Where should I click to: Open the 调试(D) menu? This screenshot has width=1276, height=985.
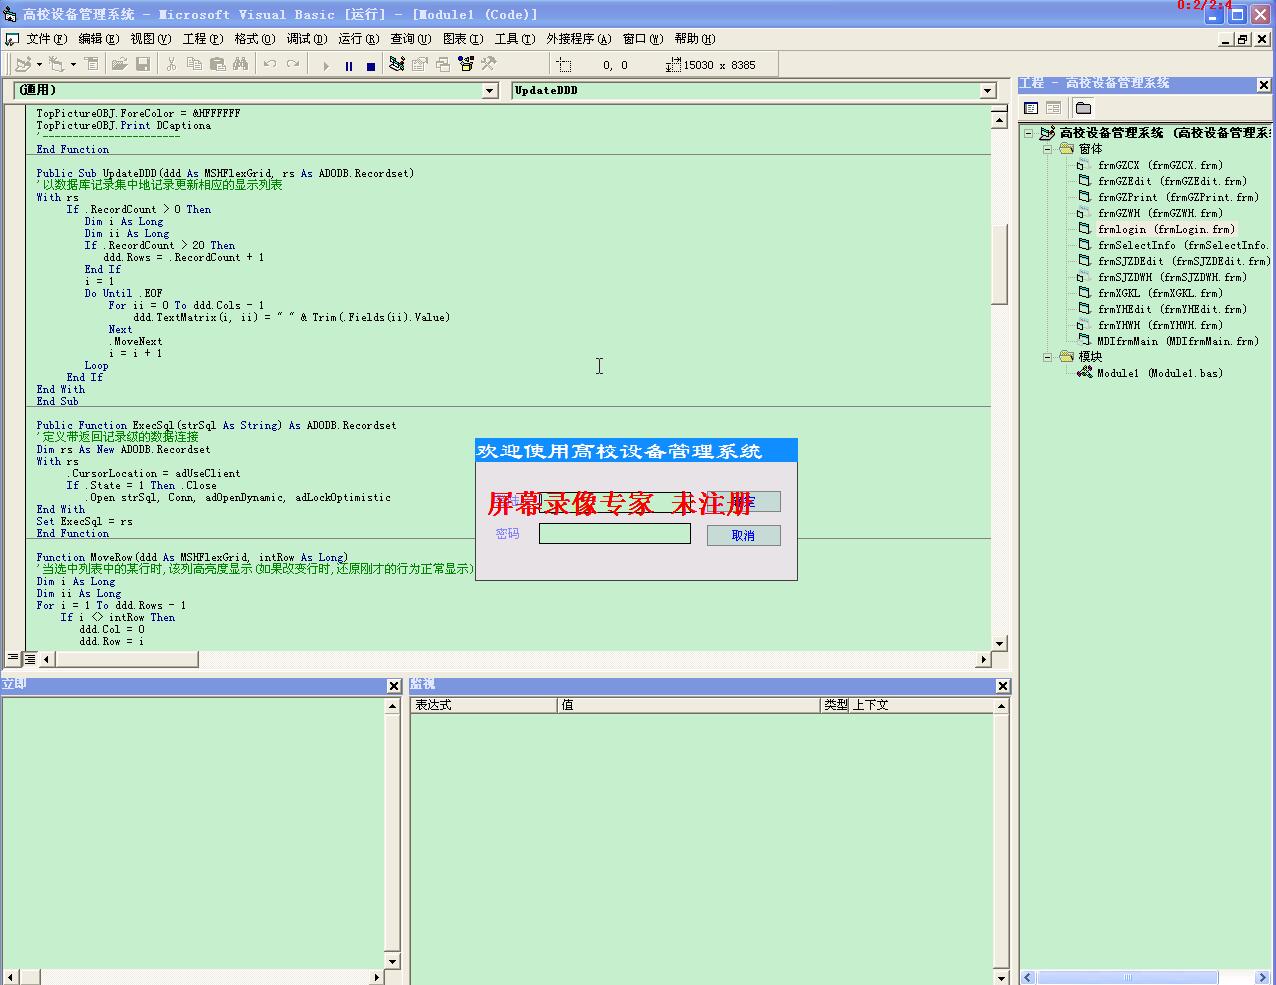tap(307, 39)
